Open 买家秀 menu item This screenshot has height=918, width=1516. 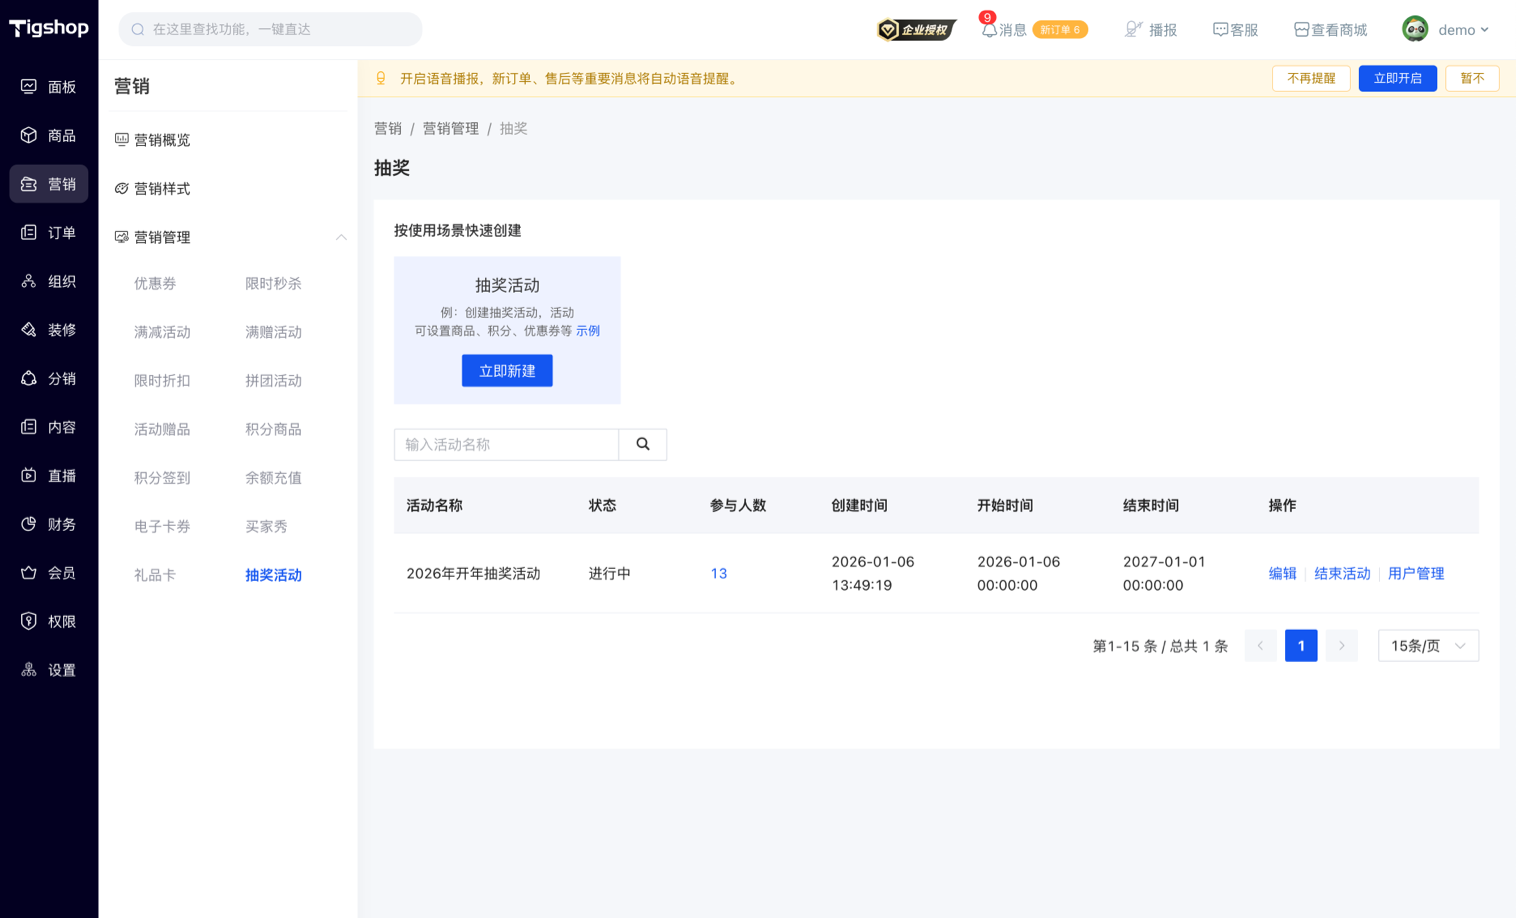pyautogui.click(x=266, y=526)
